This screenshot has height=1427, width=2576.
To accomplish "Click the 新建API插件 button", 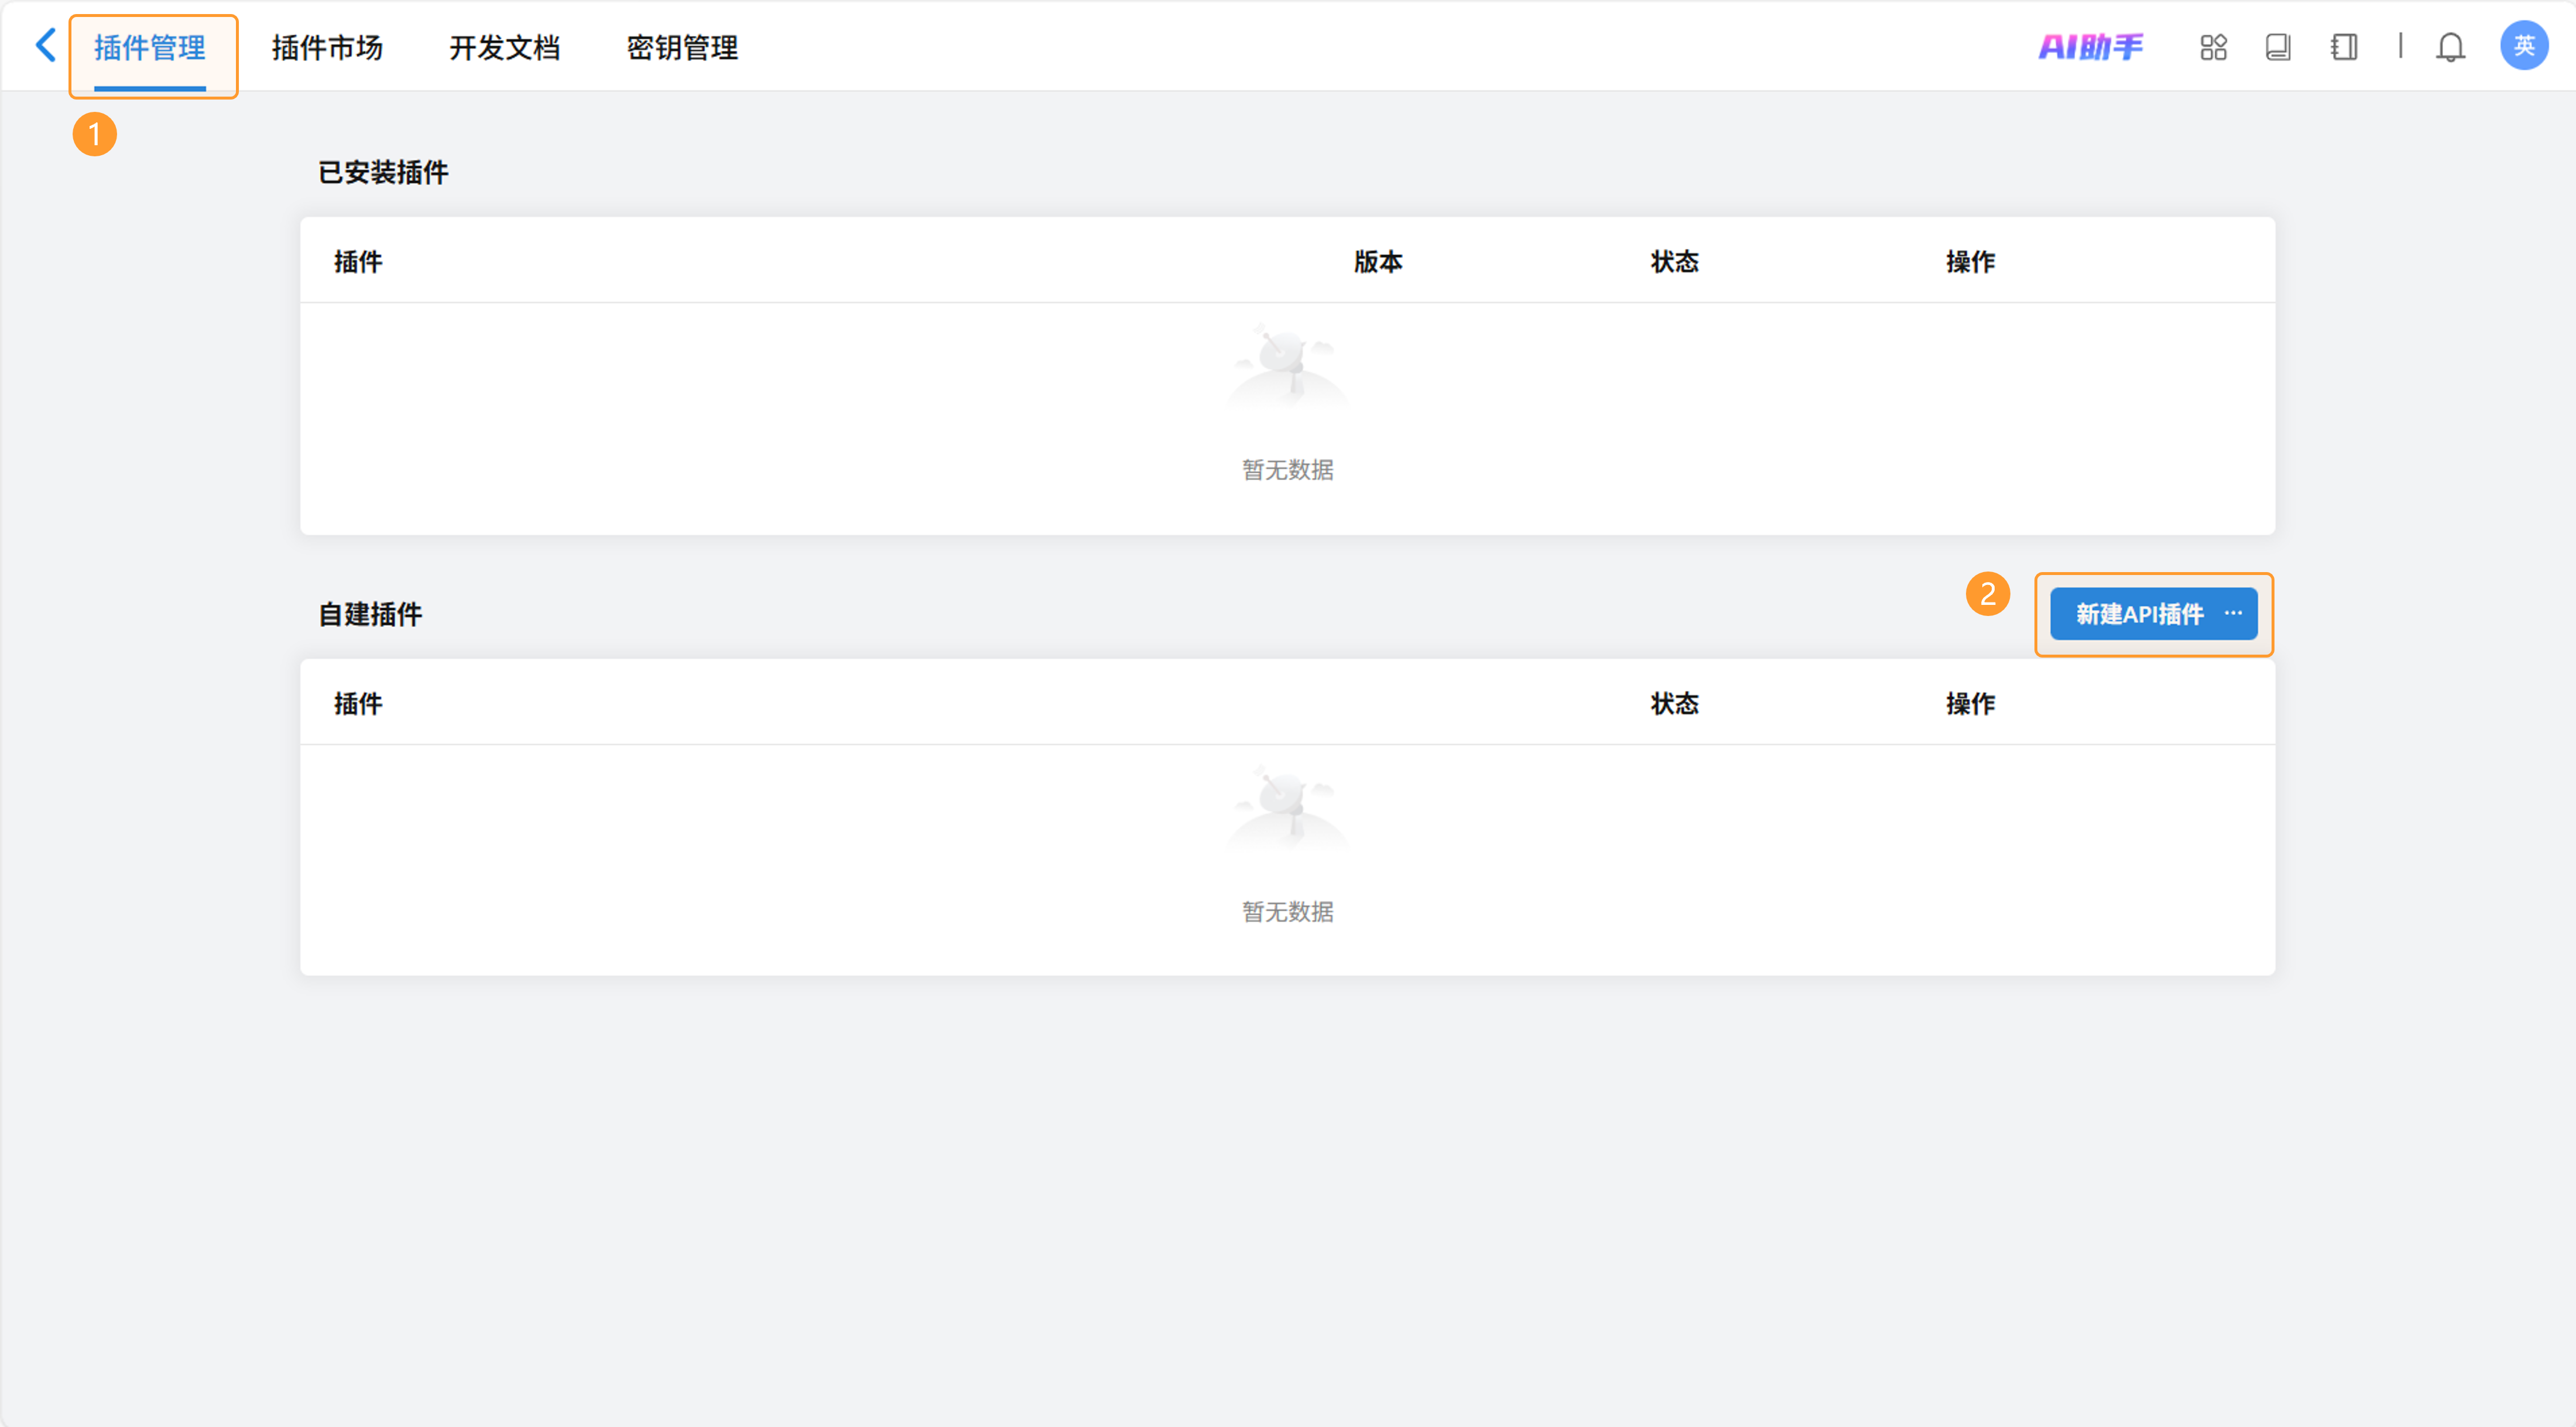I will pyautogui.click(x=2139, y=614).
